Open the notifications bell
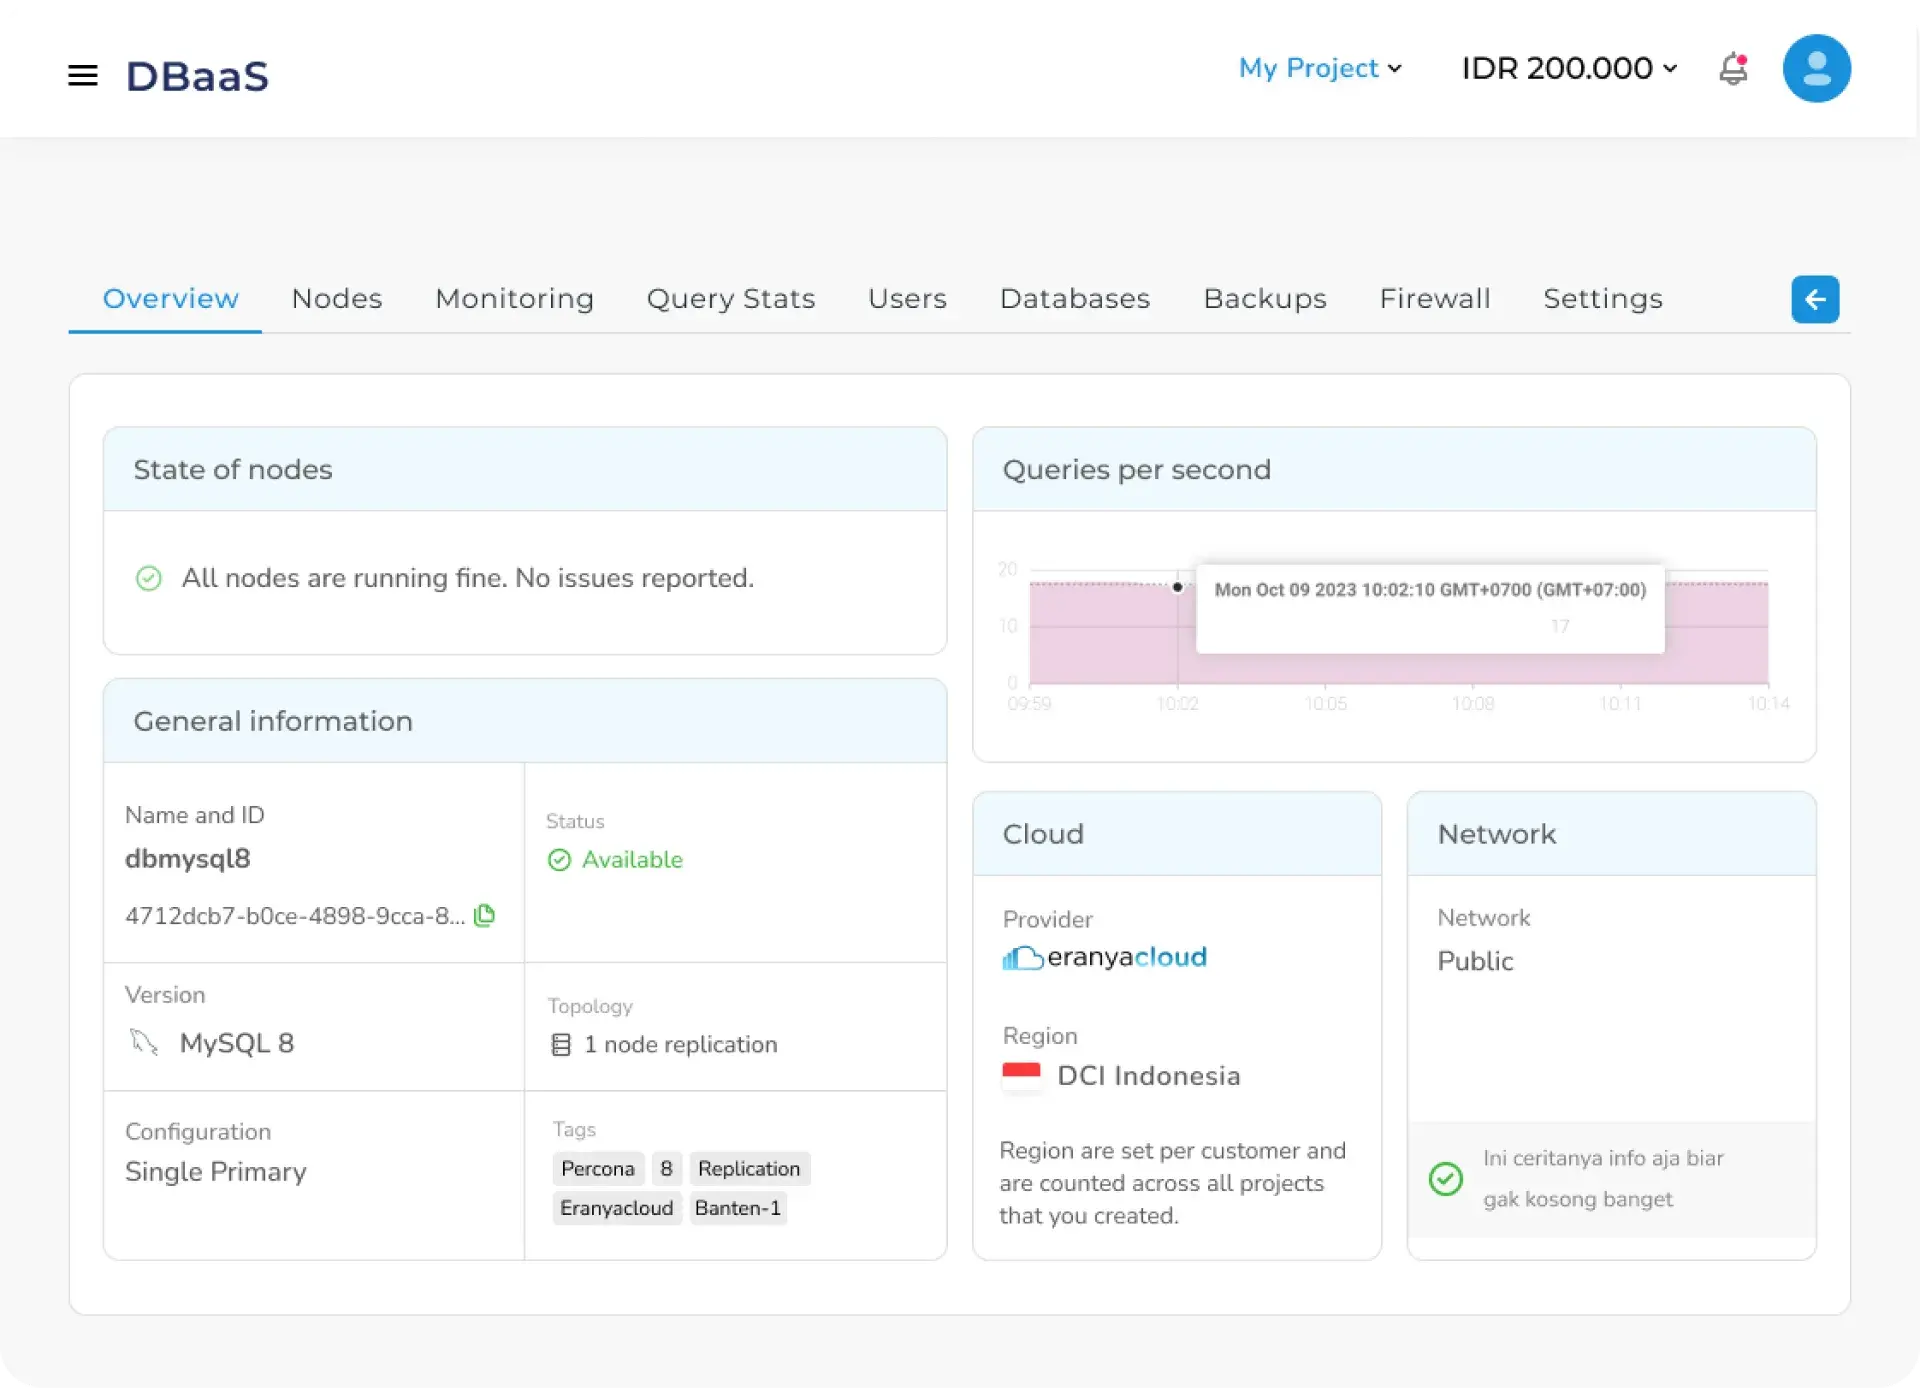1920x1388 pixels. coord(1733,69)
